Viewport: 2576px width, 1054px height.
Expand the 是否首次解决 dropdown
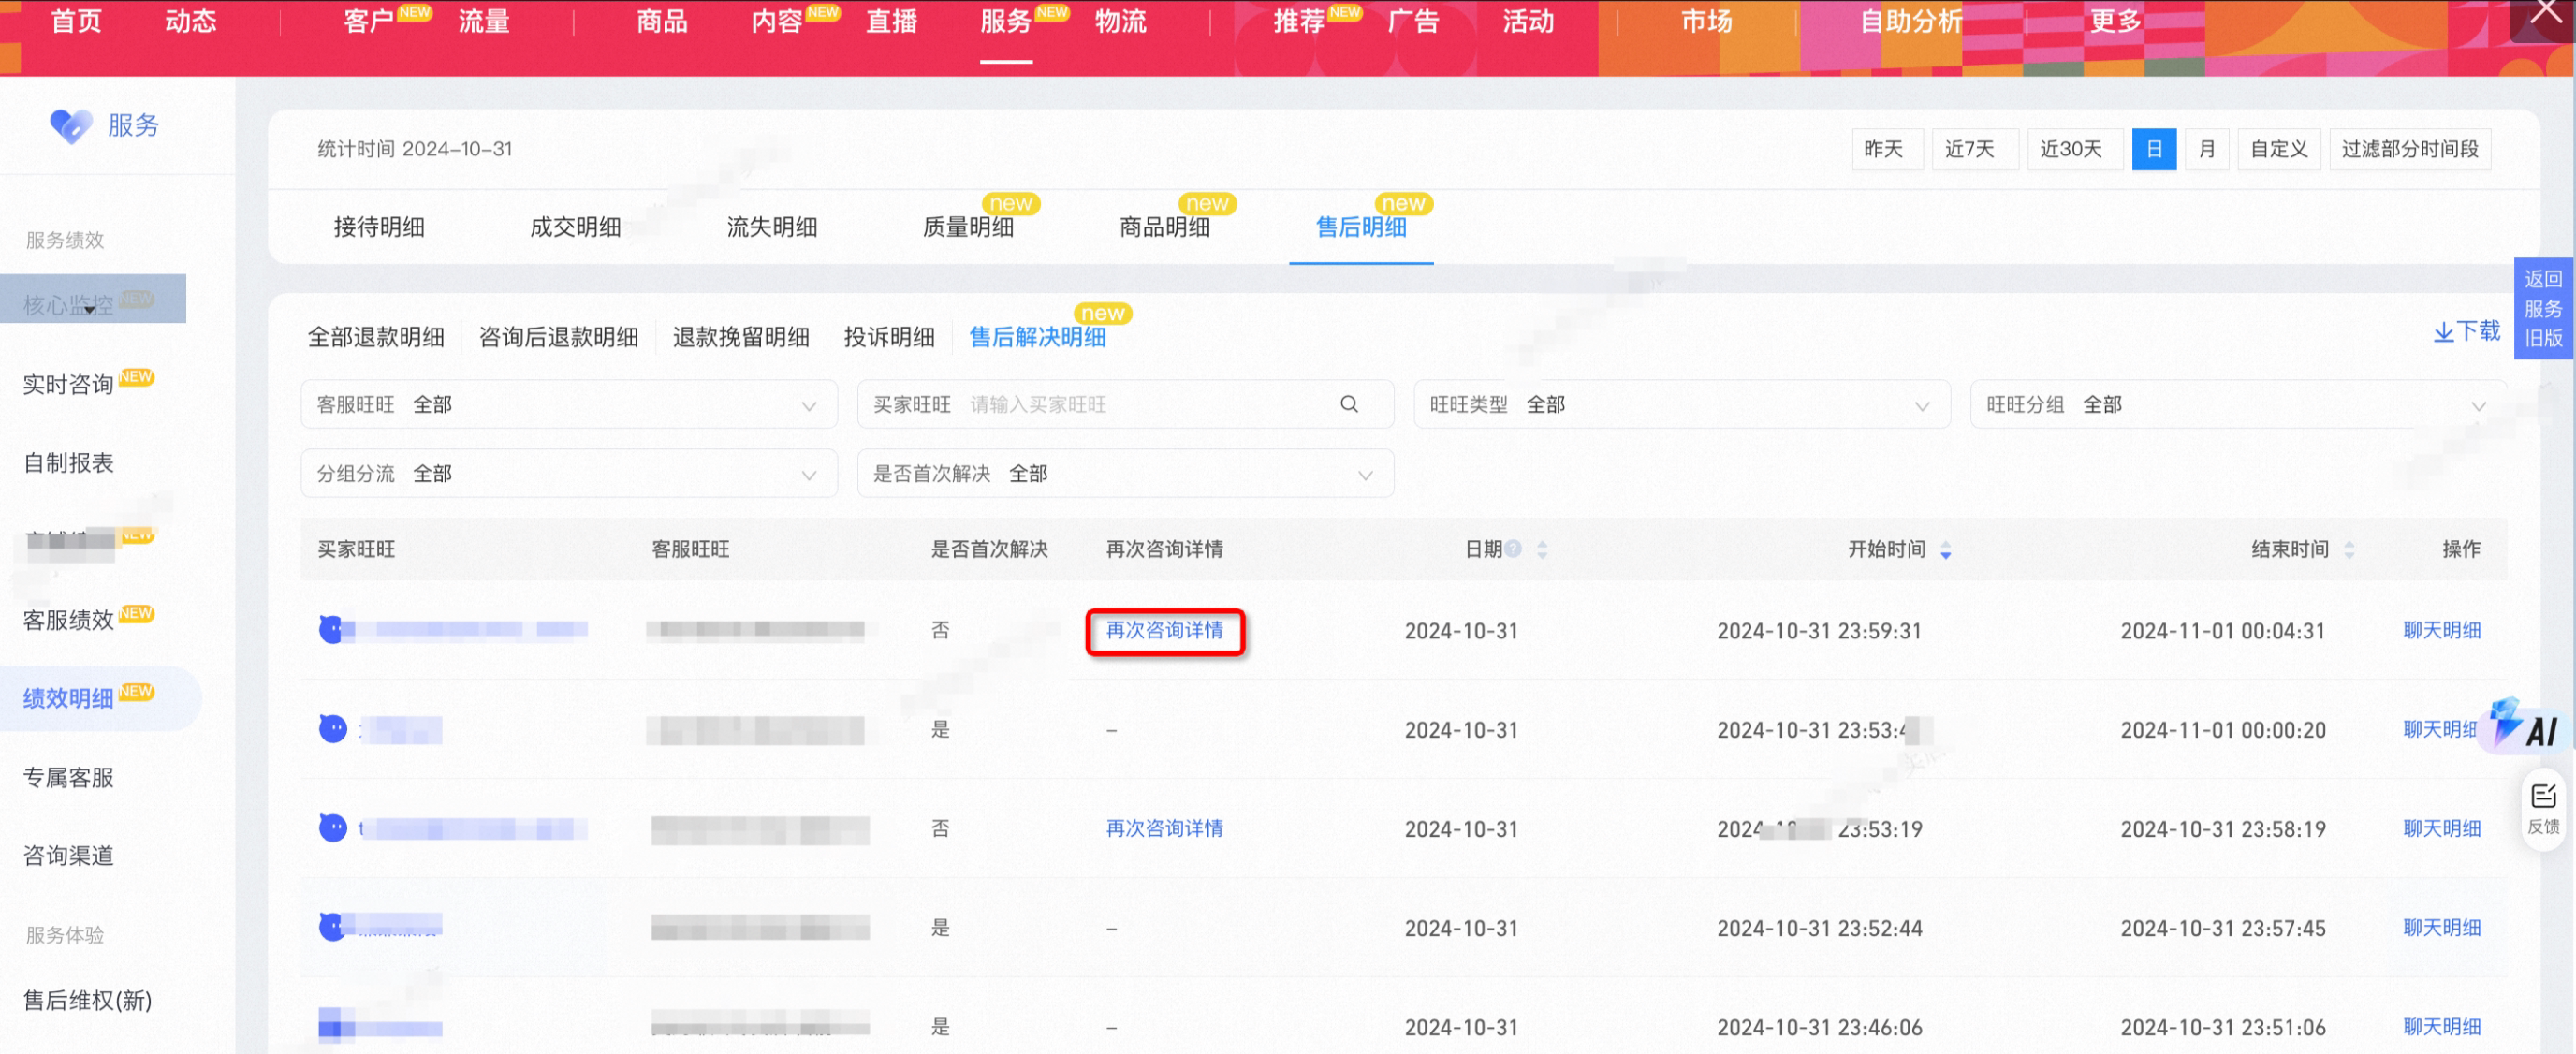[x=1124, y=473]
